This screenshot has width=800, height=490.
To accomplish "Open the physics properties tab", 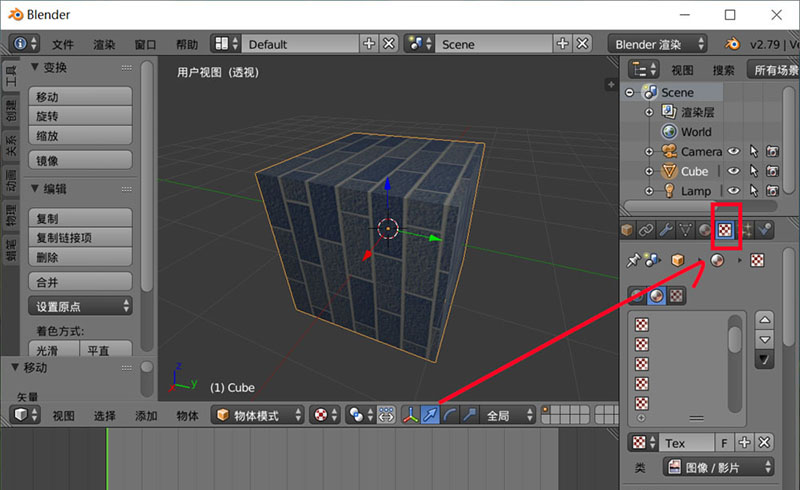I will click(764, 230).
